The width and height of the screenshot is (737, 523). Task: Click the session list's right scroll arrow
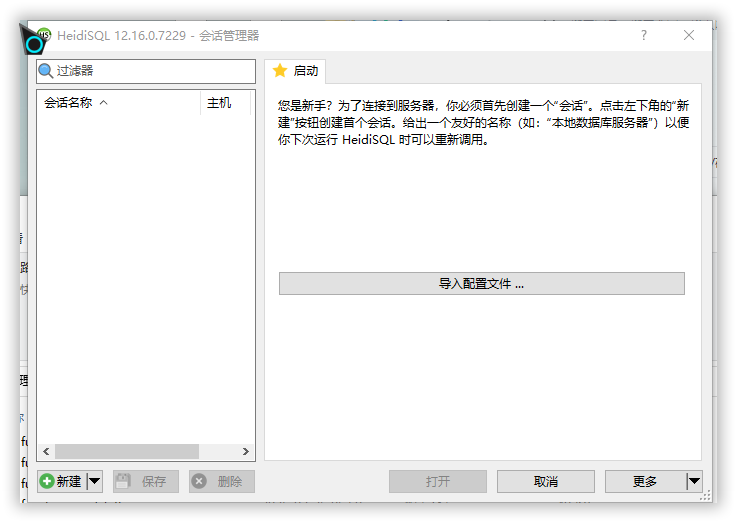click(x=247, y=451)
